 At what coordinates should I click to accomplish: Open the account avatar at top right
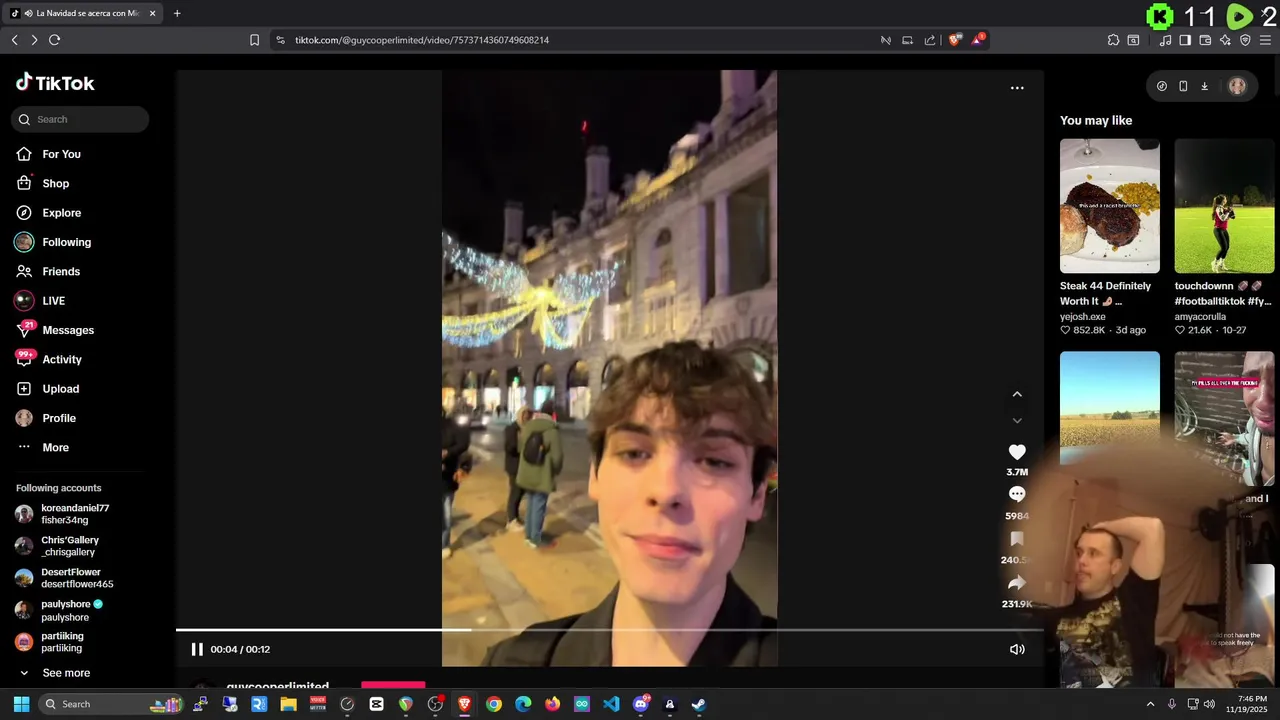pos(1237,86)
